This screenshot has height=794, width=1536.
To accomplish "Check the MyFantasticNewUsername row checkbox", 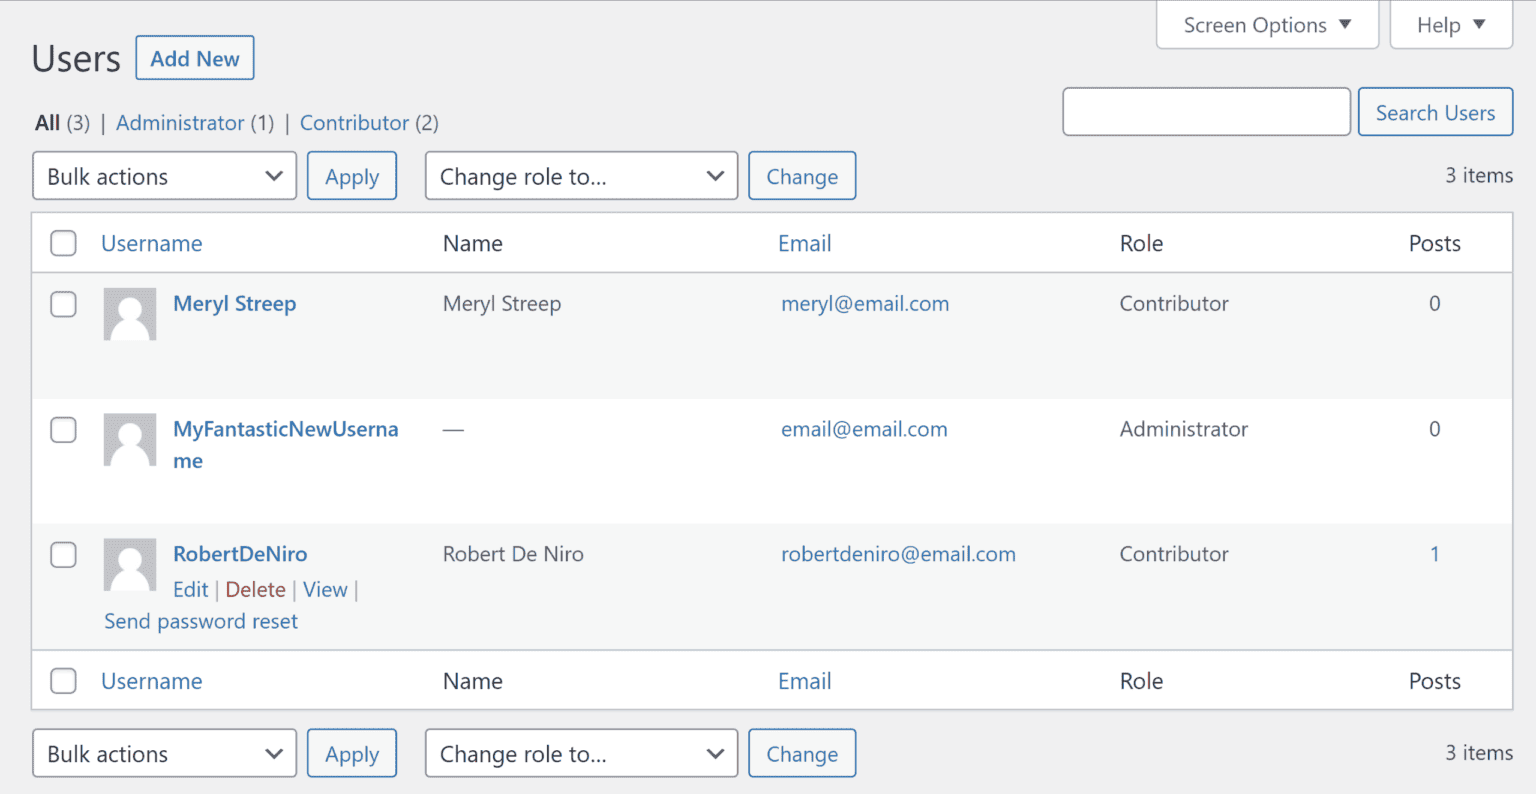I will click(x=63, y=429).
